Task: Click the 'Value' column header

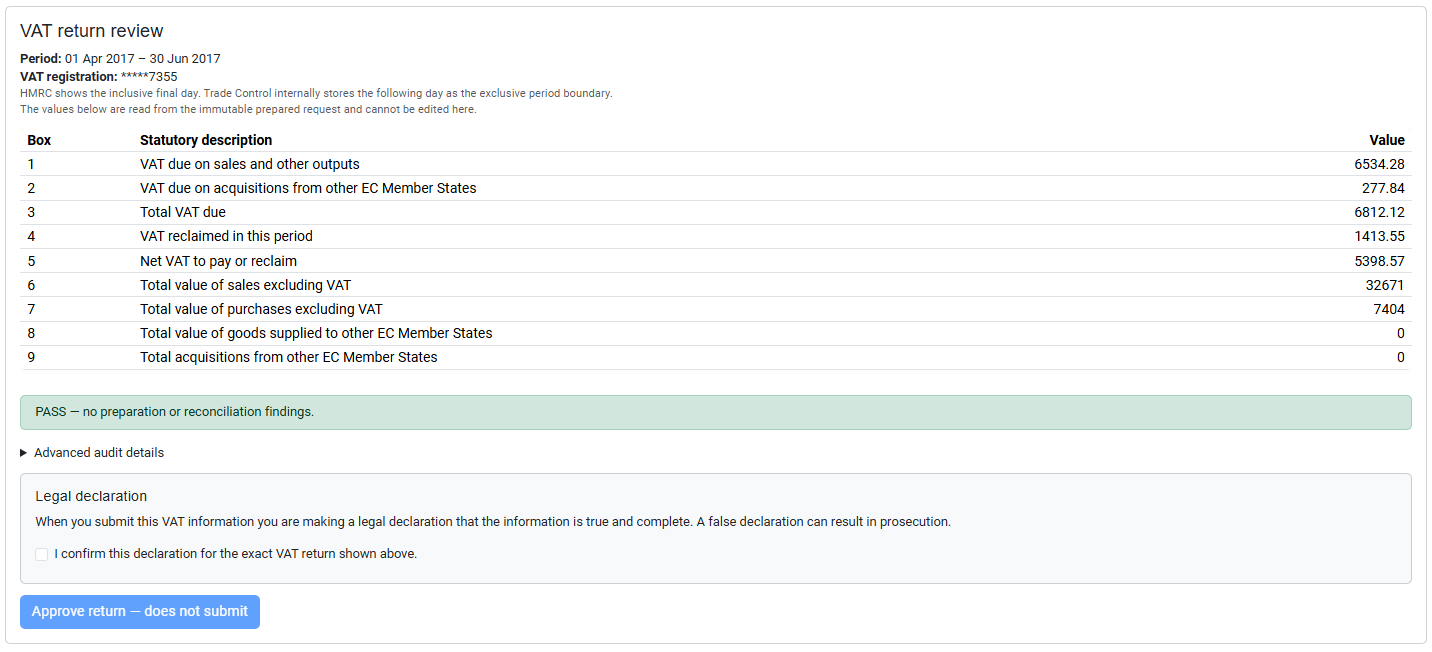Action: [1387, 140]
